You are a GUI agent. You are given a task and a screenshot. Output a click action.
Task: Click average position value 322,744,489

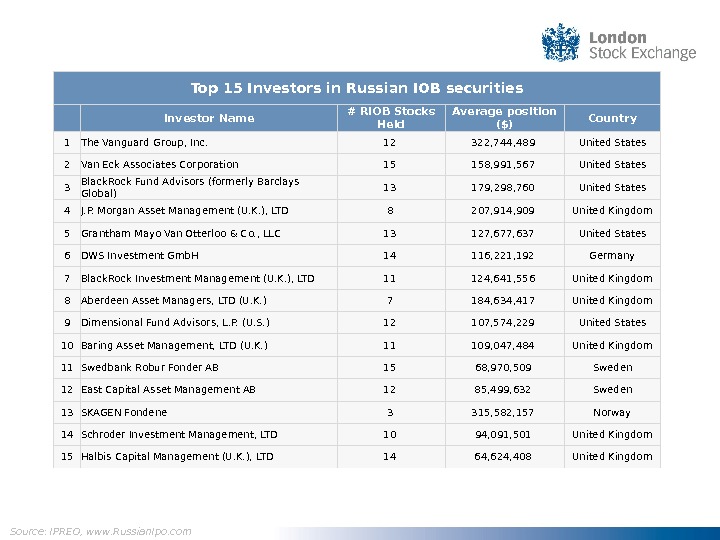(503, 142)
